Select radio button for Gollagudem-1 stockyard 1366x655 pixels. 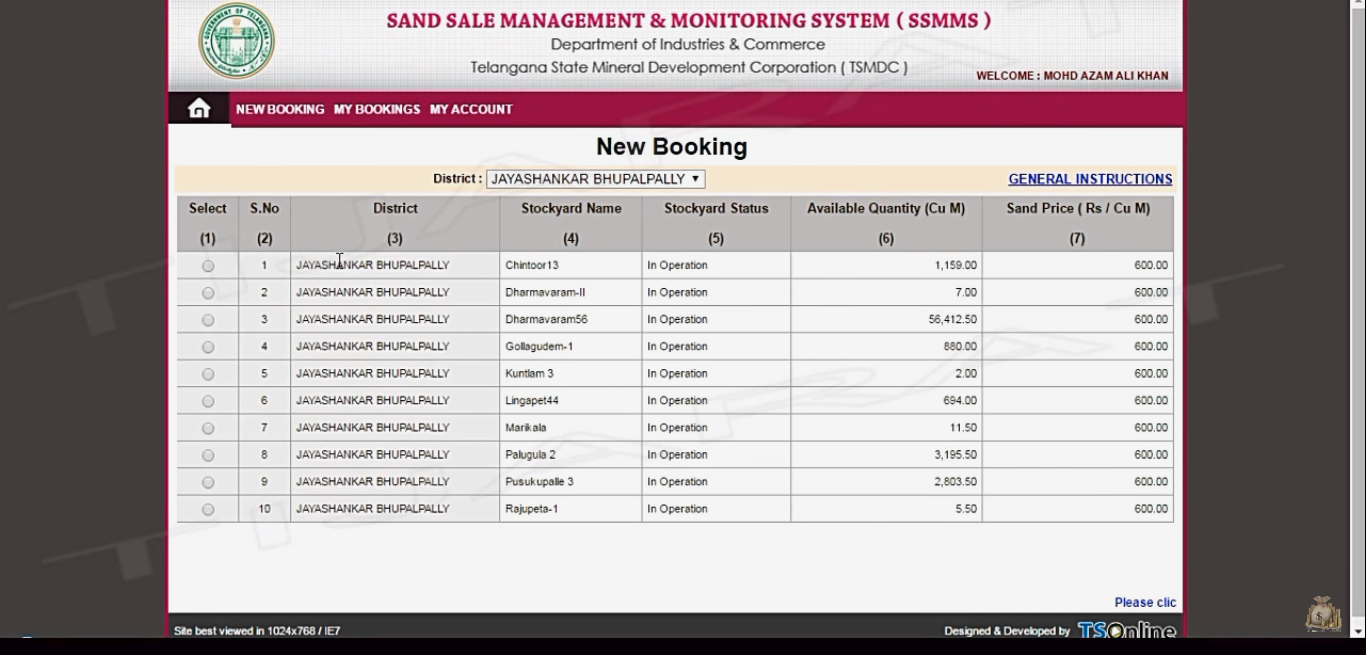pyautogui.click(x=208, y=347)
